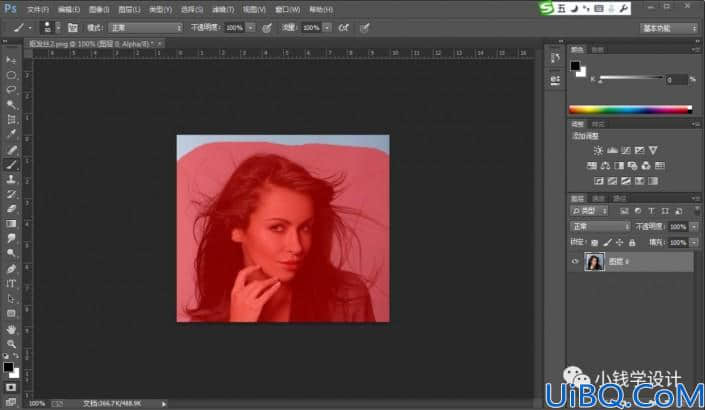705x410 pixels.
Task: Select the History Brush tool
Action: (11, 194)
